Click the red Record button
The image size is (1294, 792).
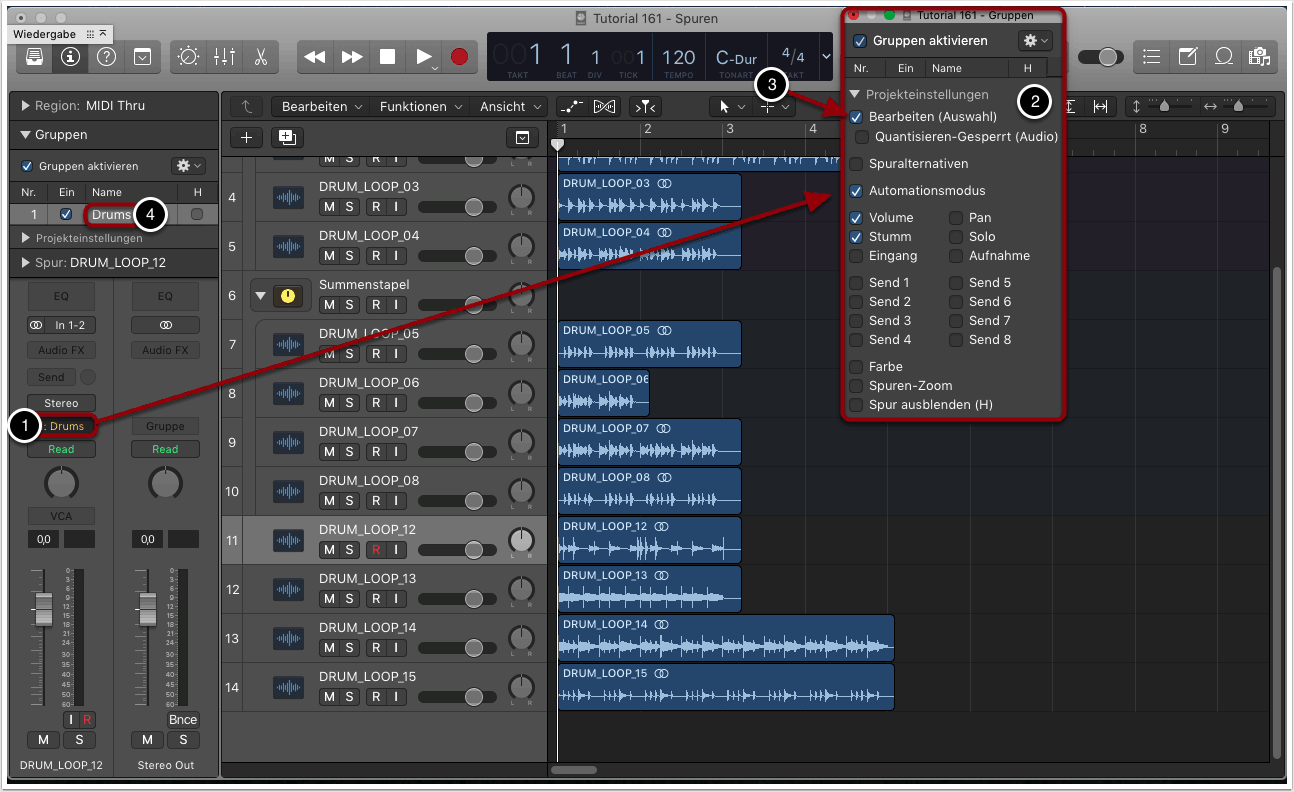pyautogui.click(x=459, y=57)
